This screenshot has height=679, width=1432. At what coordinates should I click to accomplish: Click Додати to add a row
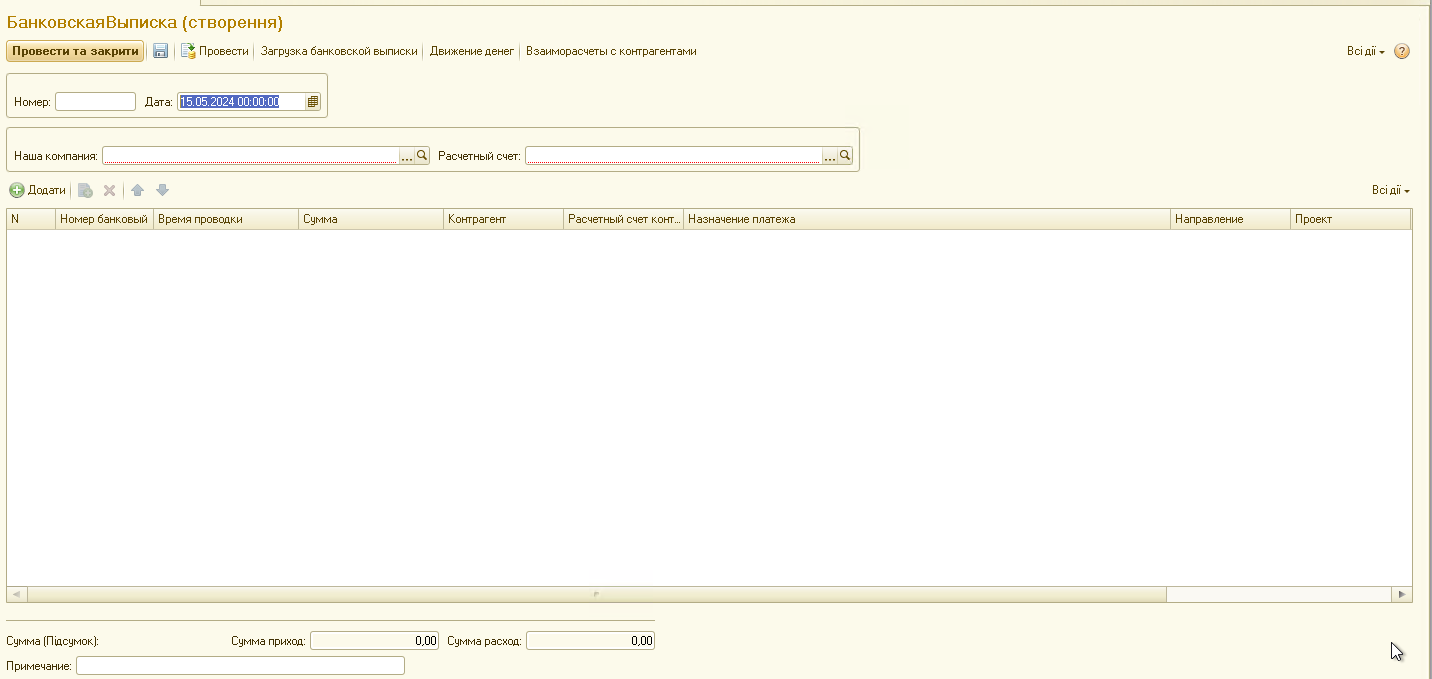(38, 190)
